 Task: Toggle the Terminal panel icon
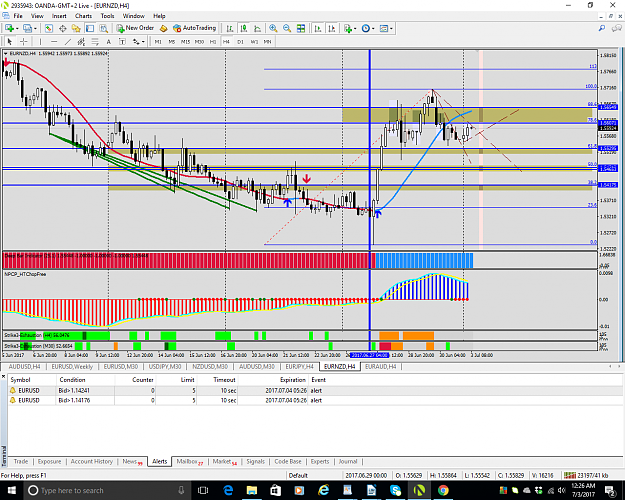point(90,28)
